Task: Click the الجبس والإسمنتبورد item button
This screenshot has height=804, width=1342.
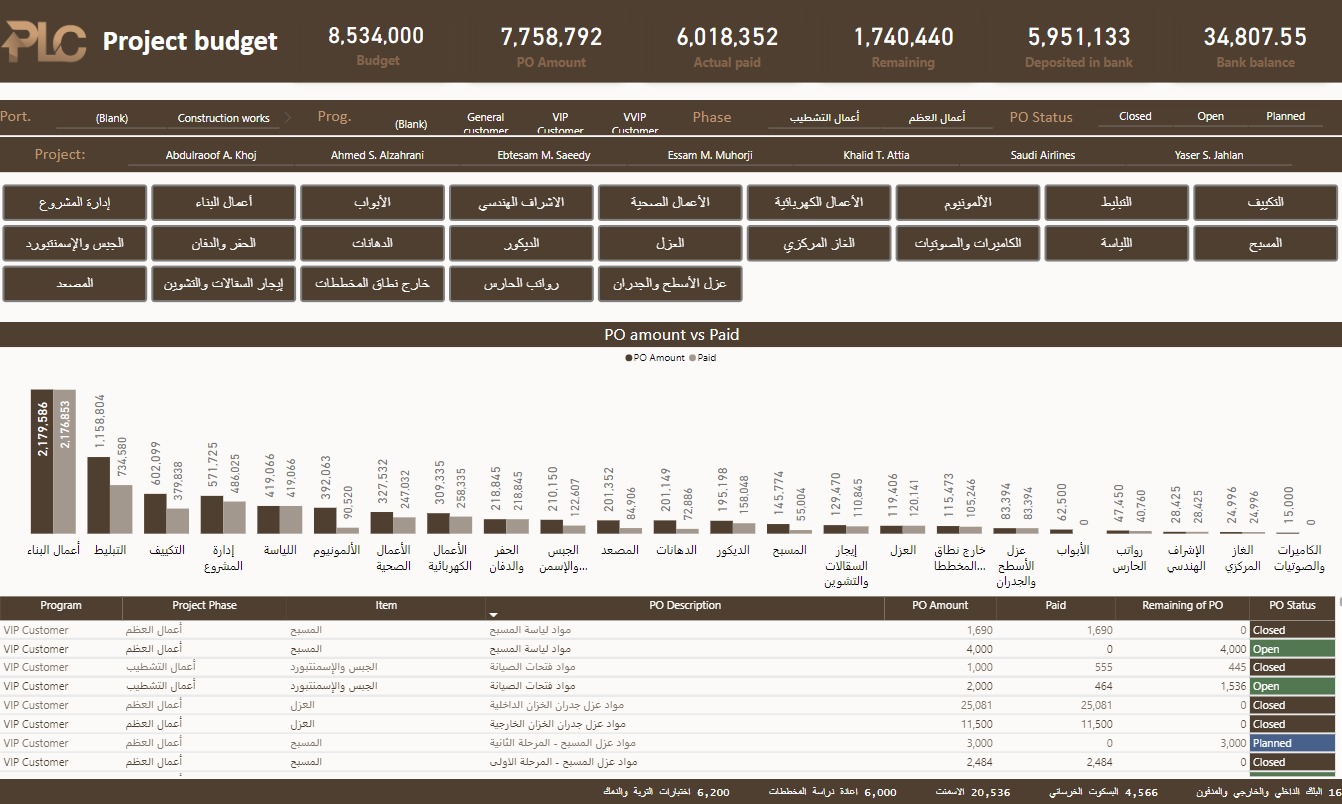Action: point(75,243)
